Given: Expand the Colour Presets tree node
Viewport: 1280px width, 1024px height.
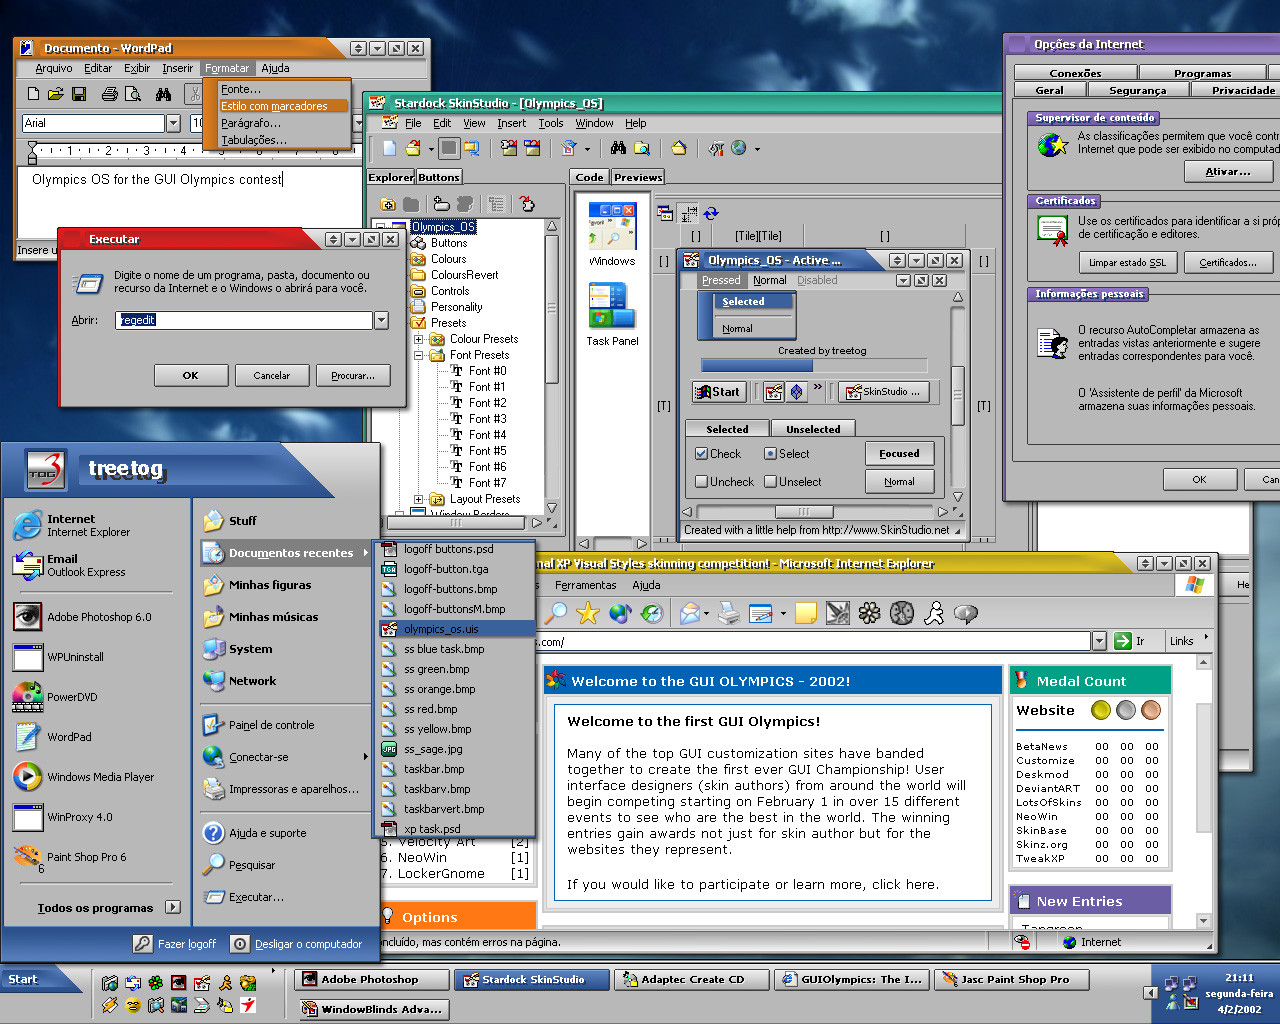Looking at the screenshot, I should pos(419,339).
